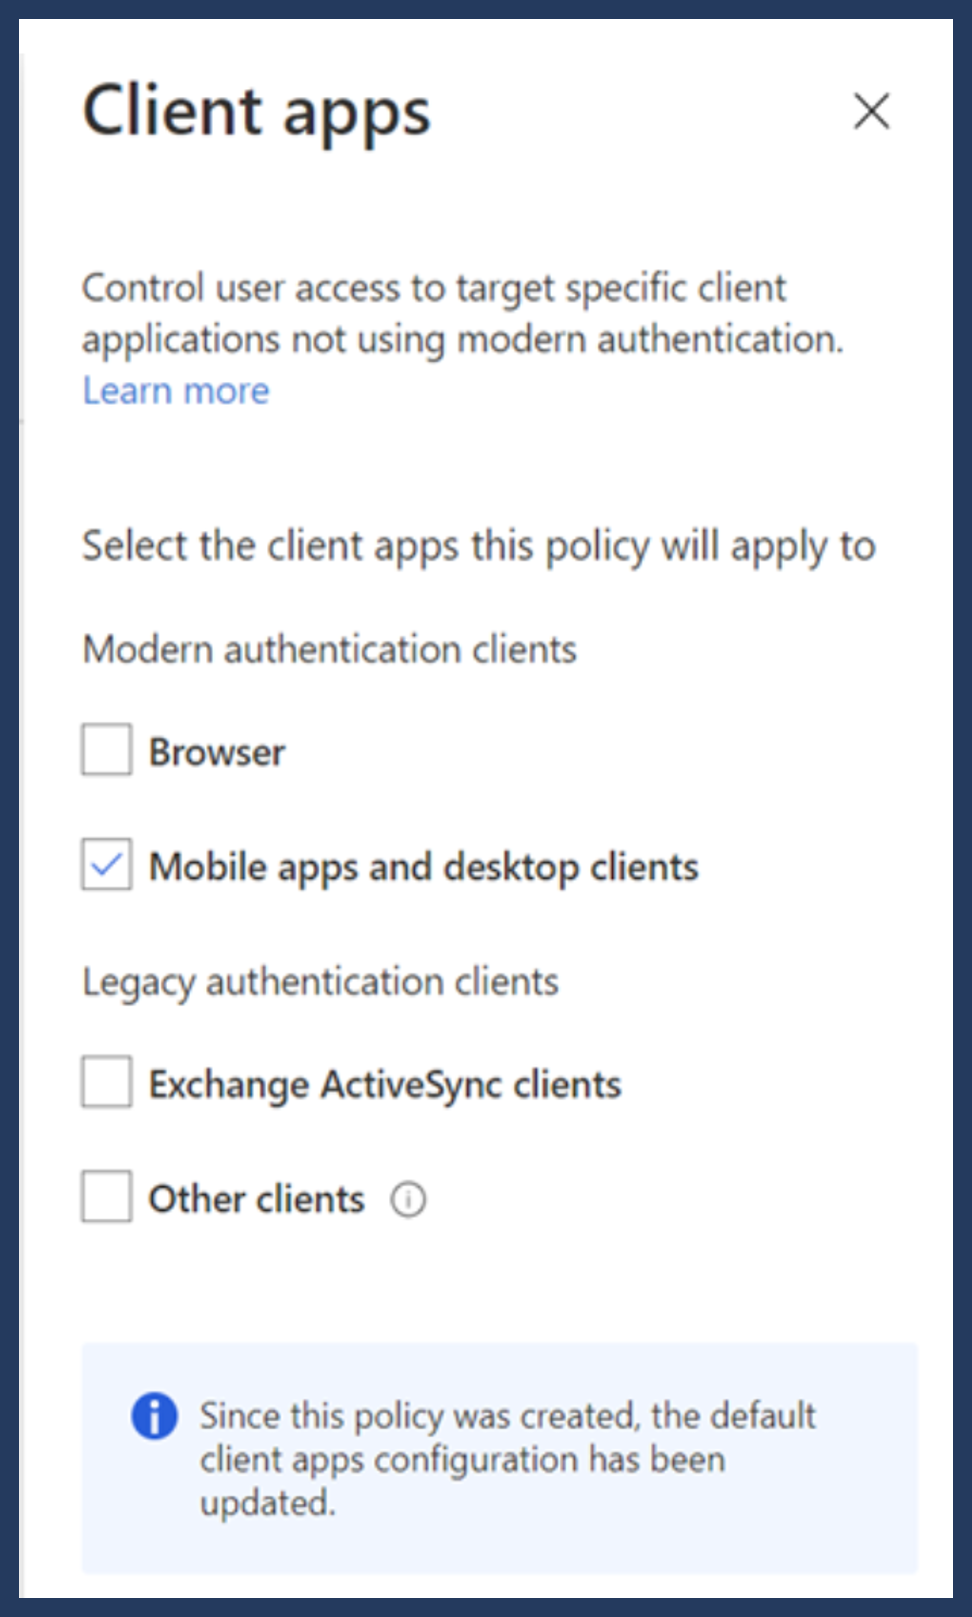Tick the Browser checkbox
The image size is (972, 1617).
point(107,750)
